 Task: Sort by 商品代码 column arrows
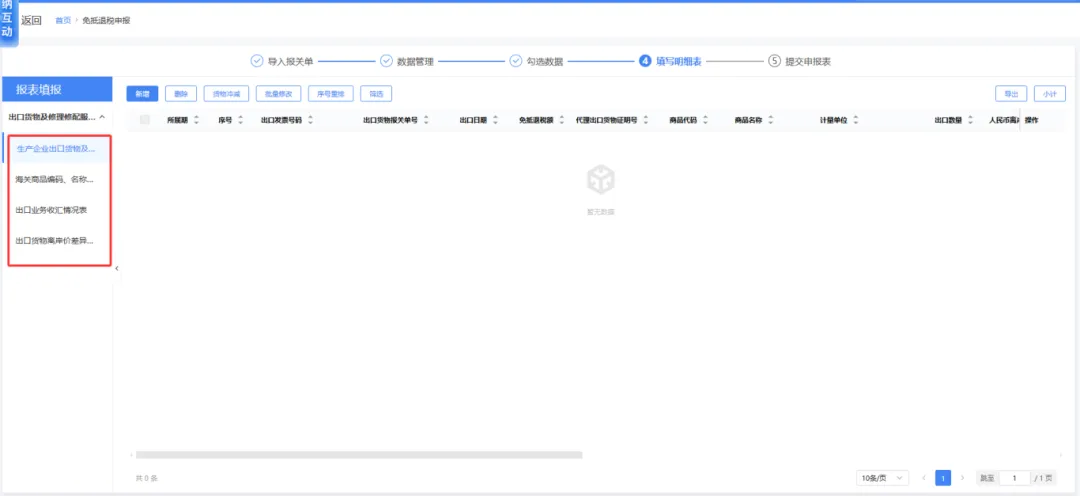705,120
